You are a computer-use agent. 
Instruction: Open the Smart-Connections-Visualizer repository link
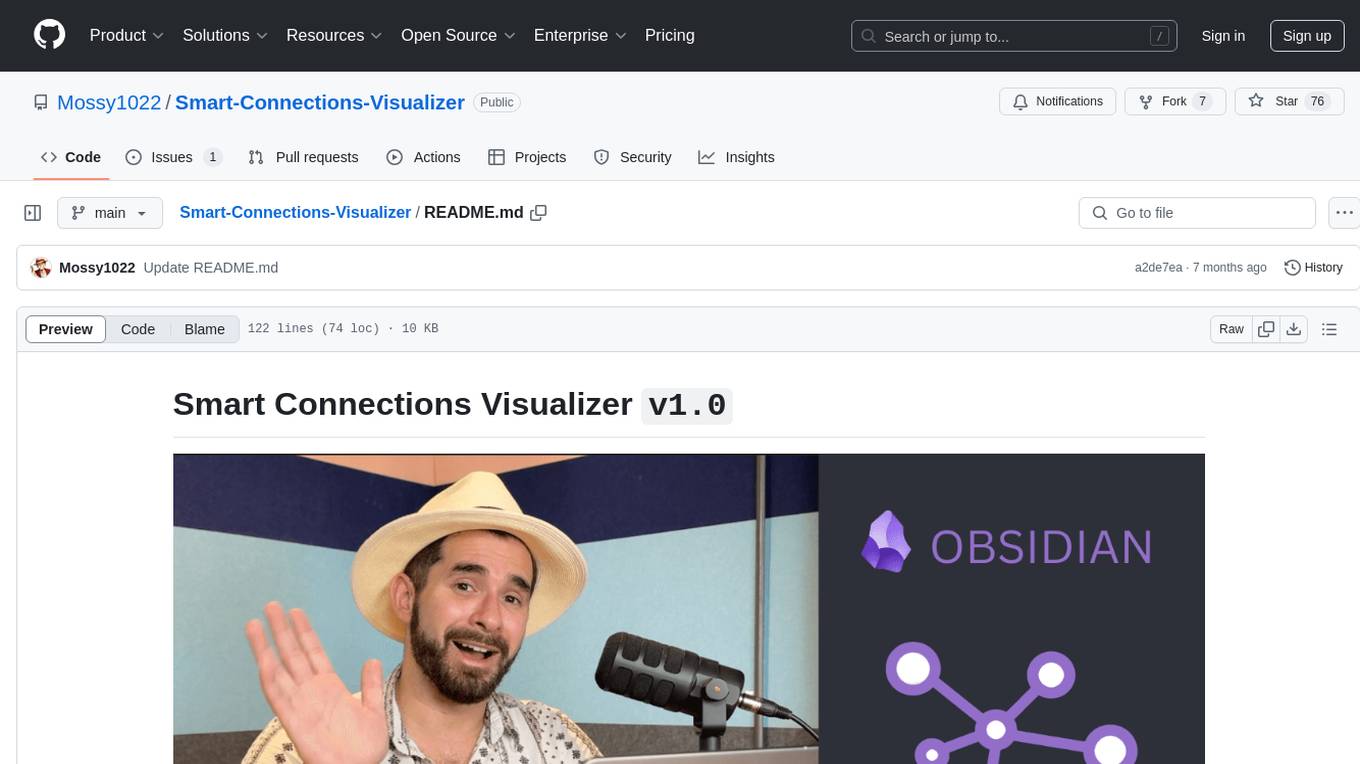[x=320, y=102]
